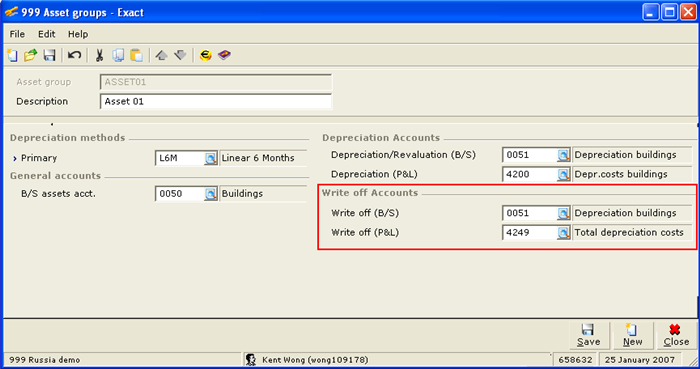Screen dimensions: 700x369
Task: Click the New document toolbar icon
Action: tap(12, 55)
